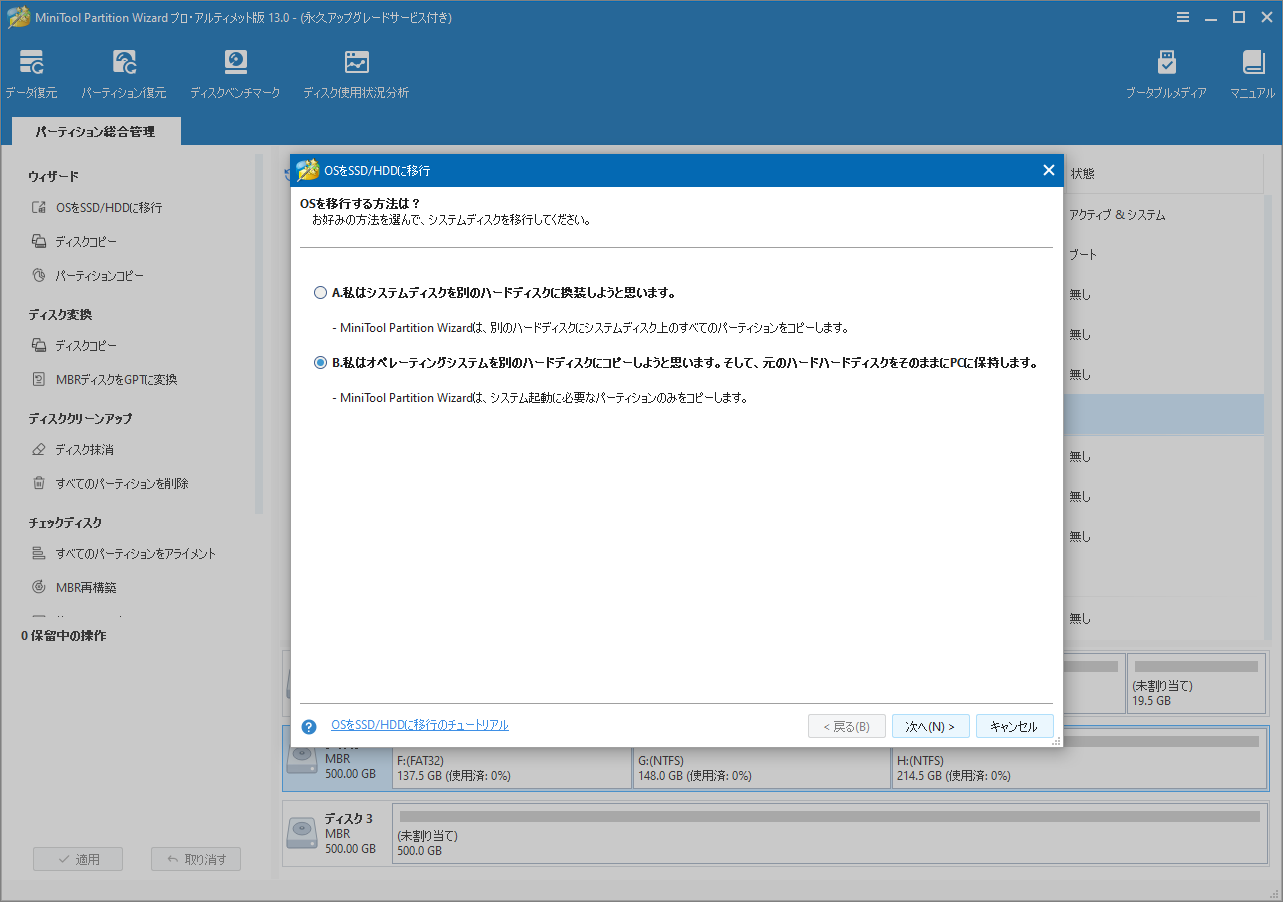The width and height of the screenshot is (1283, 902).
Task: Click ディスクコピー icon under ウィザード
Action: 39,241
